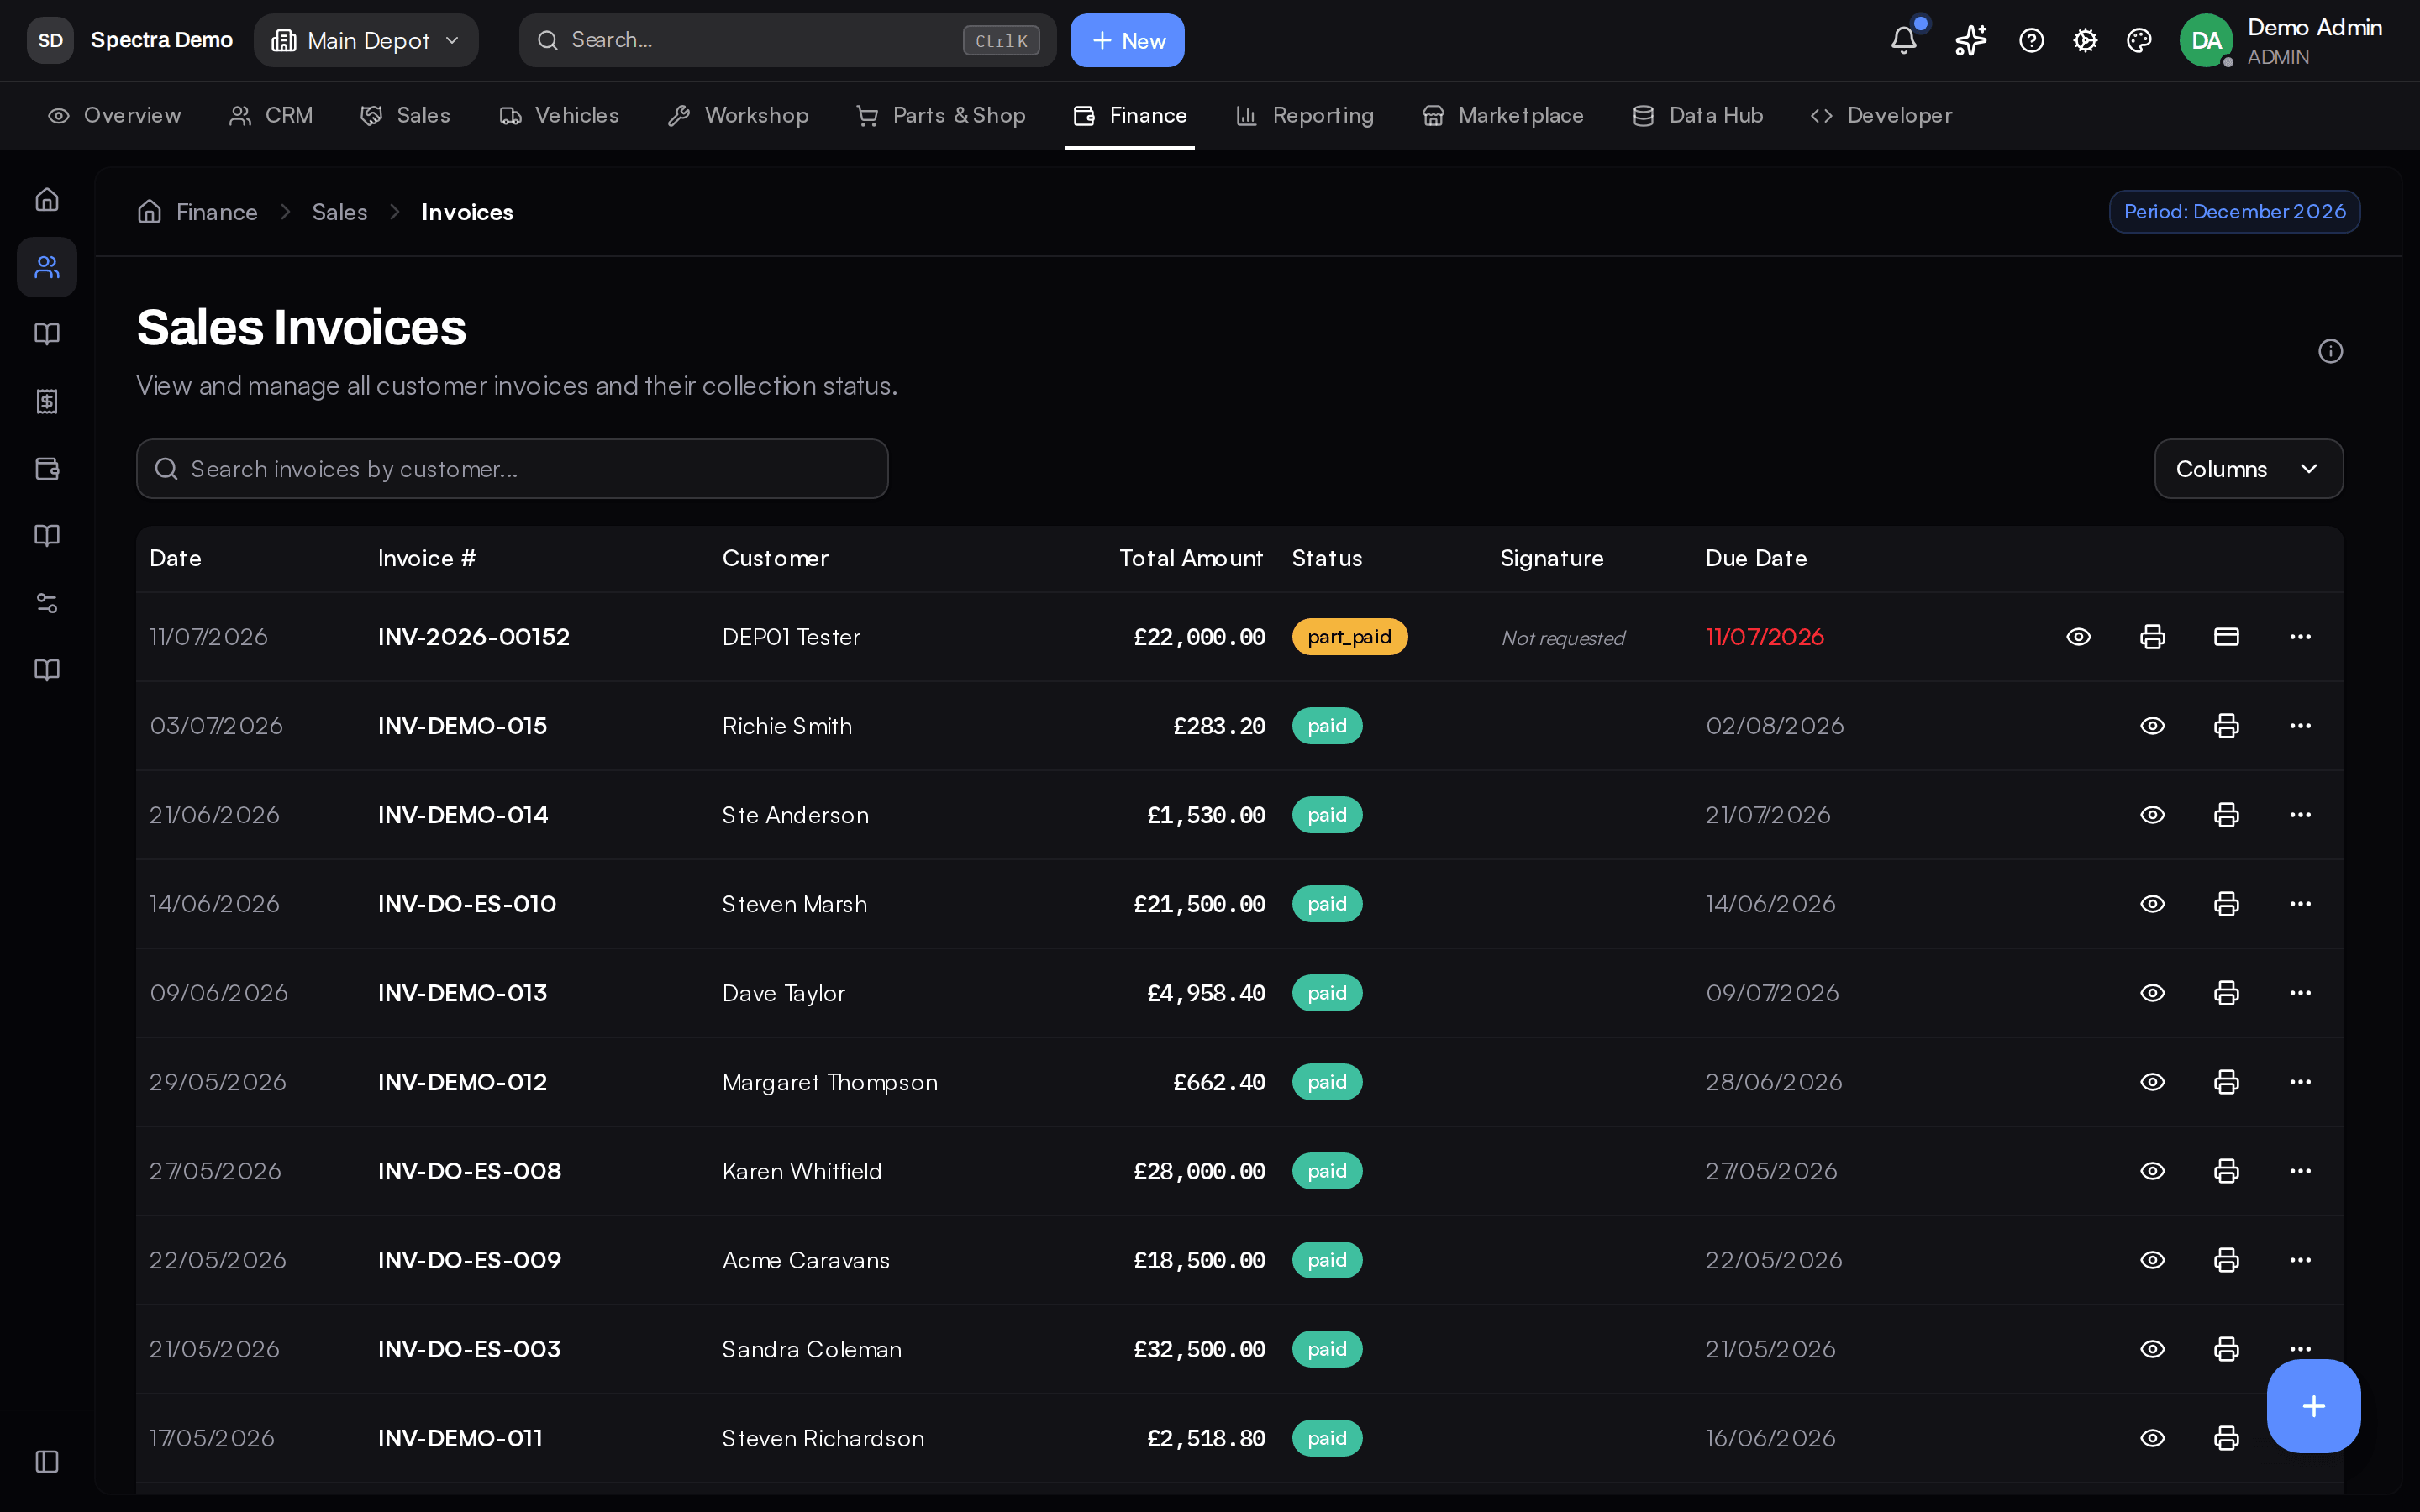The image size is (2420, 1512).
Task: View invoice INV-DO-ES-009 with eye icon
Action: tap(2152, 1260)
